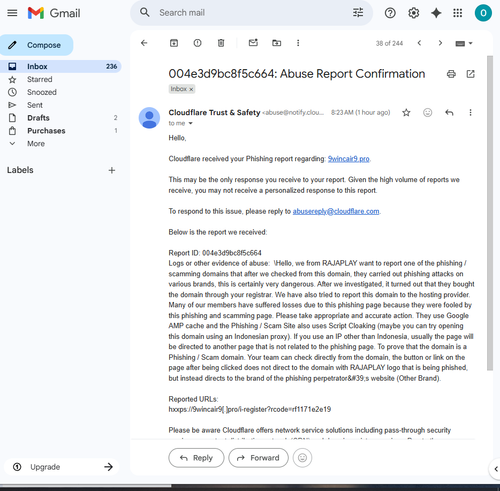Viewport: 500px width, 491px height.
Task: Click the abusereply@cloudflare.com link
Action: 336,211
